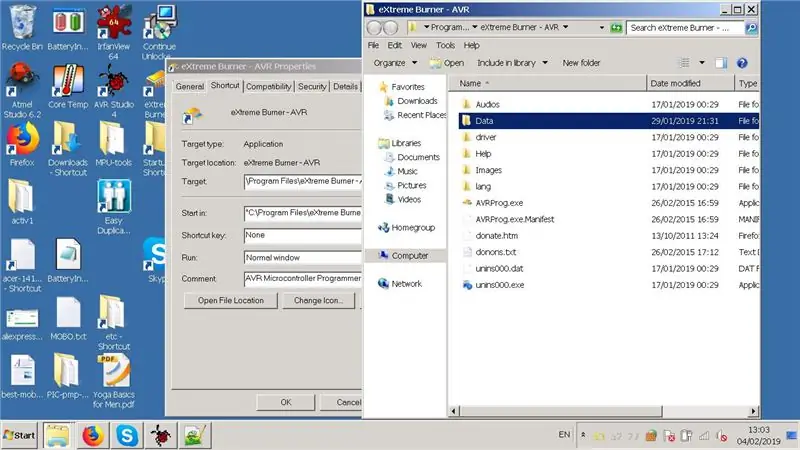The image size is (800, 450).
Task: Open the Include in library dropdown
Action: coord(512,63)
